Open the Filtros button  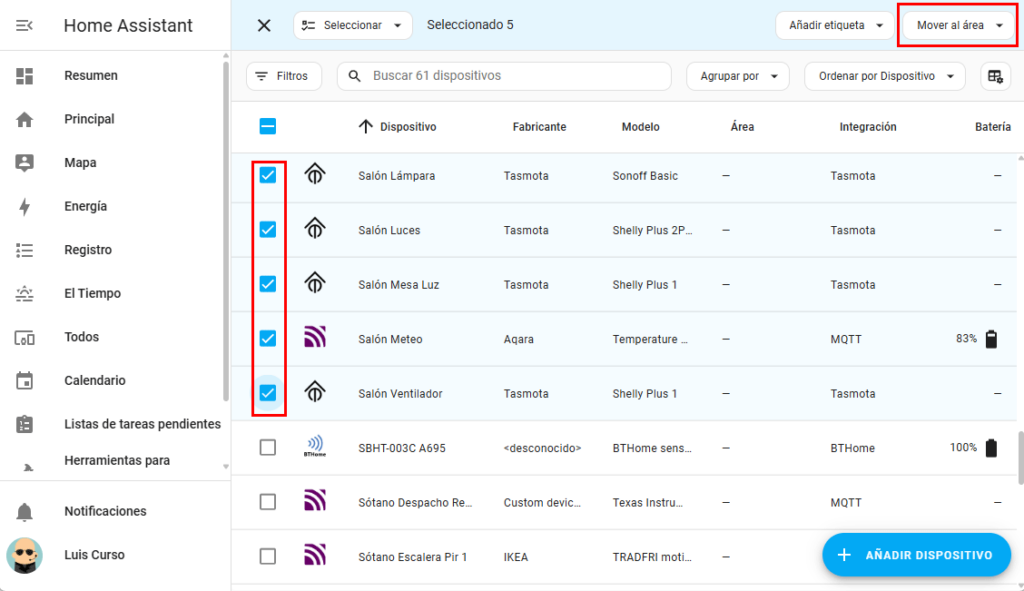(x=283, y=76)
